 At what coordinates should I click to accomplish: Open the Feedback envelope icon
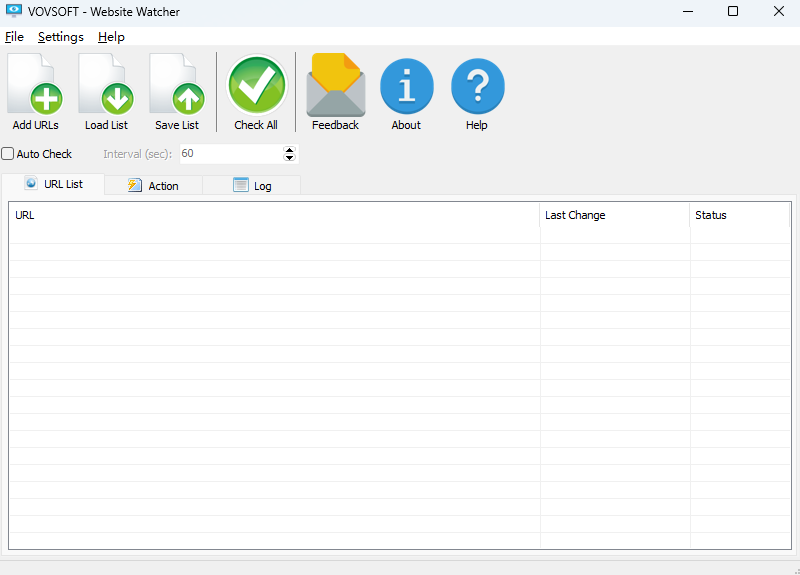pyautogui.click(x=335, y=92)
